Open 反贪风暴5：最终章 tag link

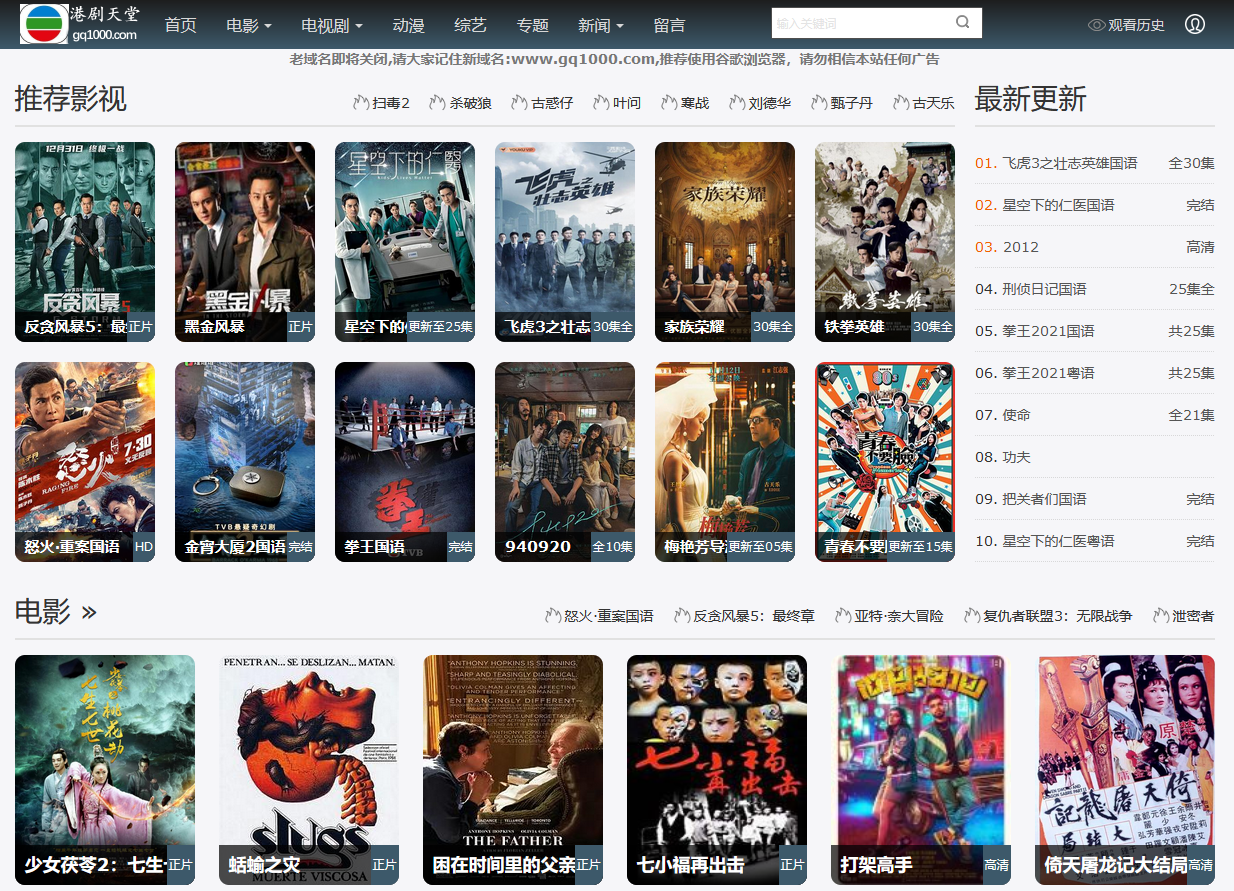(754, 616)
